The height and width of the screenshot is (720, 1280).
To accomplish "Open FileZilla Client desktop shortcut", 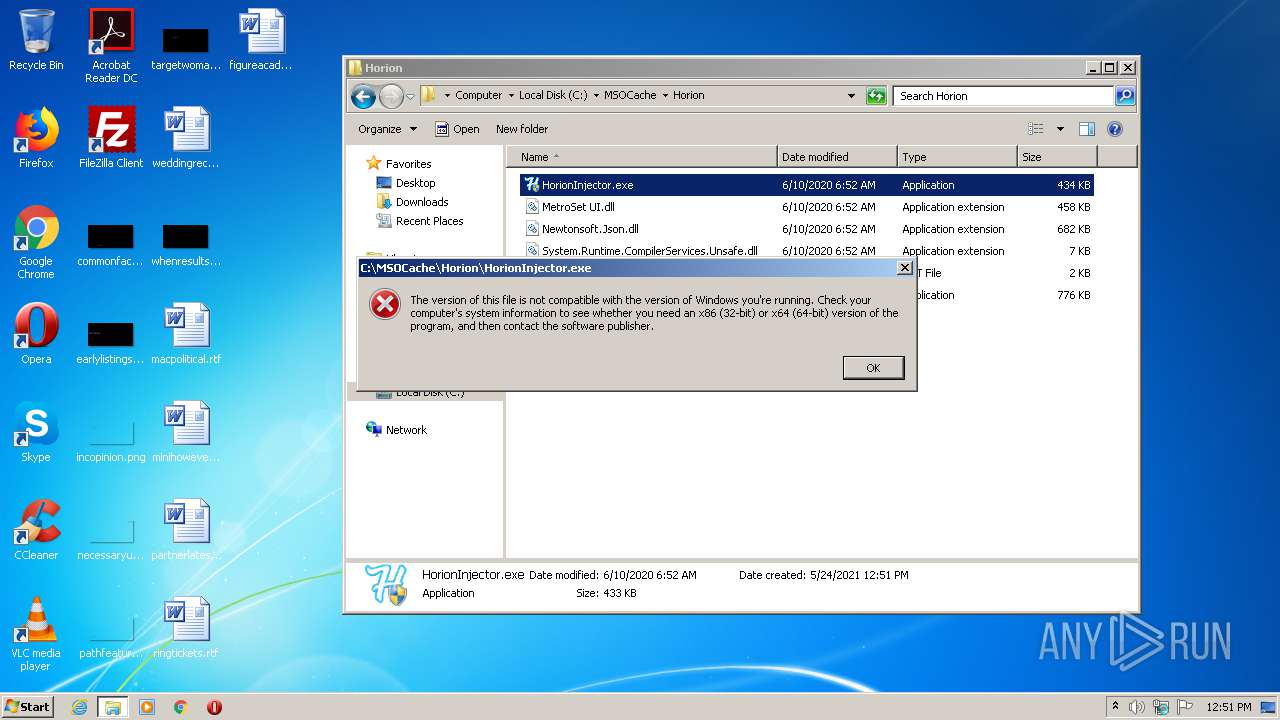I will pyautogui.click(x=111, y=138).
